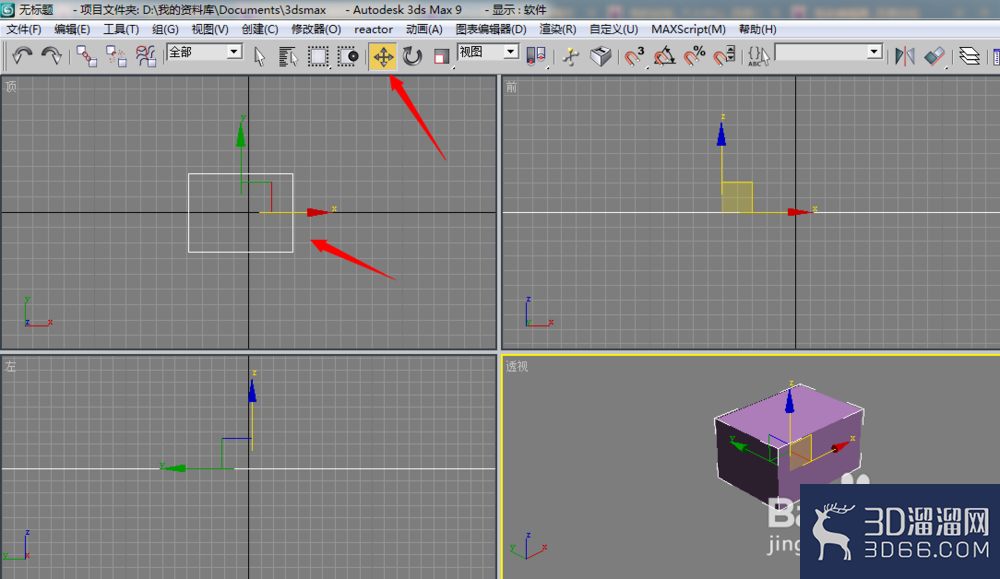Open the 动画(A) menu
This screenshot has height=579, width=1000.
(x=424, y=29)
